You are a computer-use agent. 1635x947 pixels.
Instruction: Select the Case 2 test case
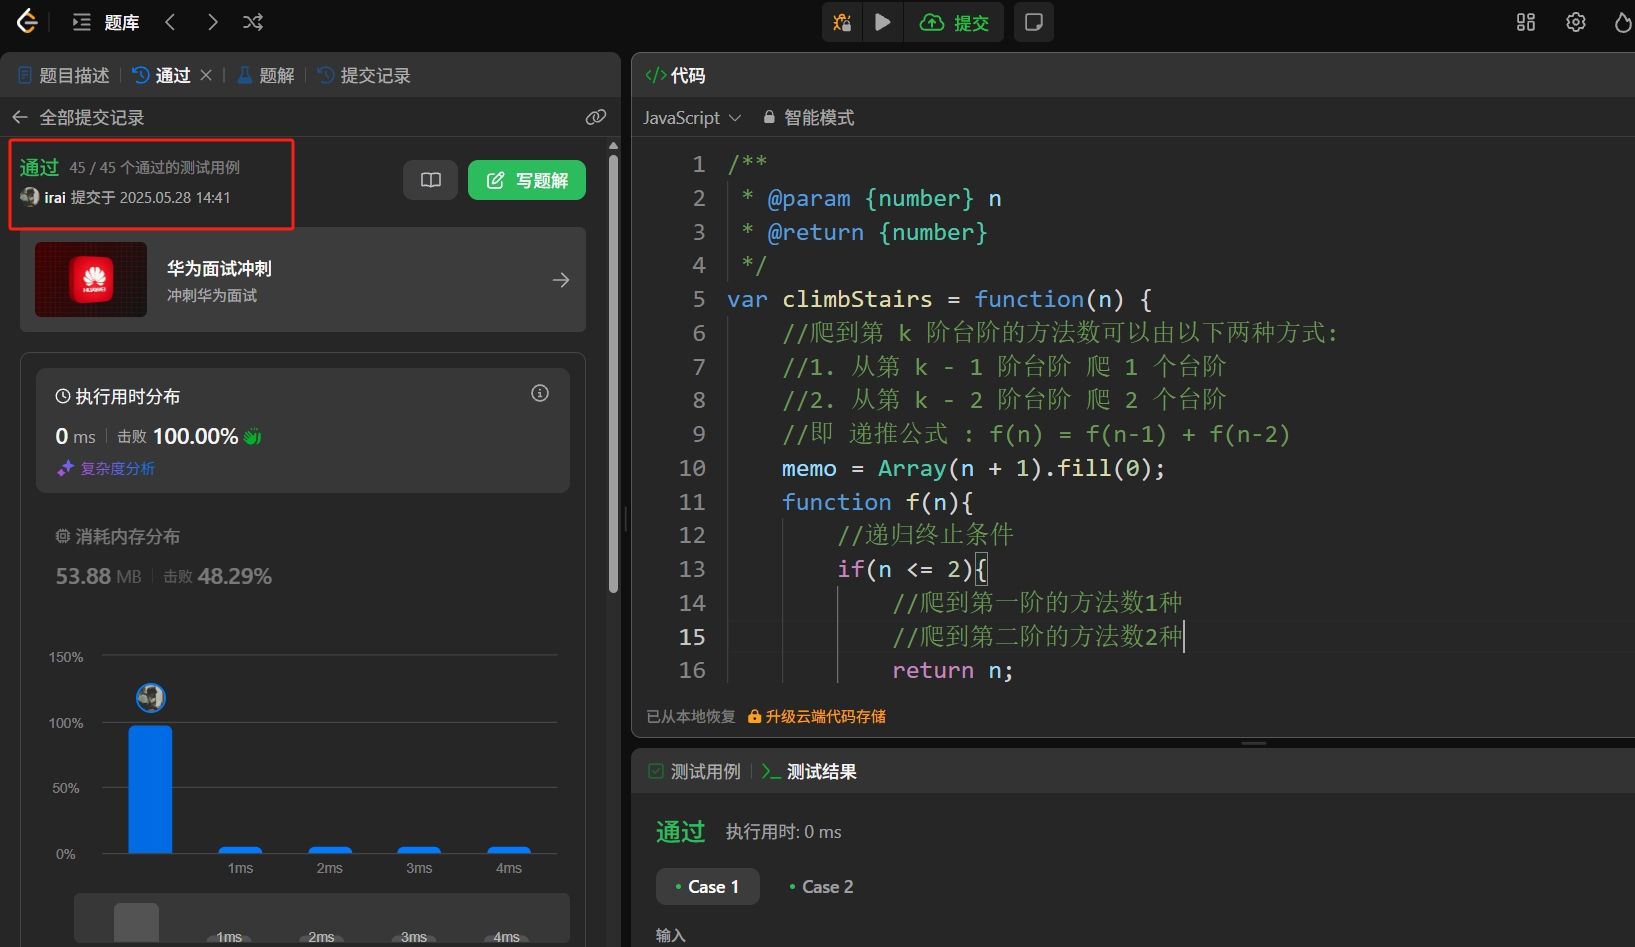tap(821, 887)
